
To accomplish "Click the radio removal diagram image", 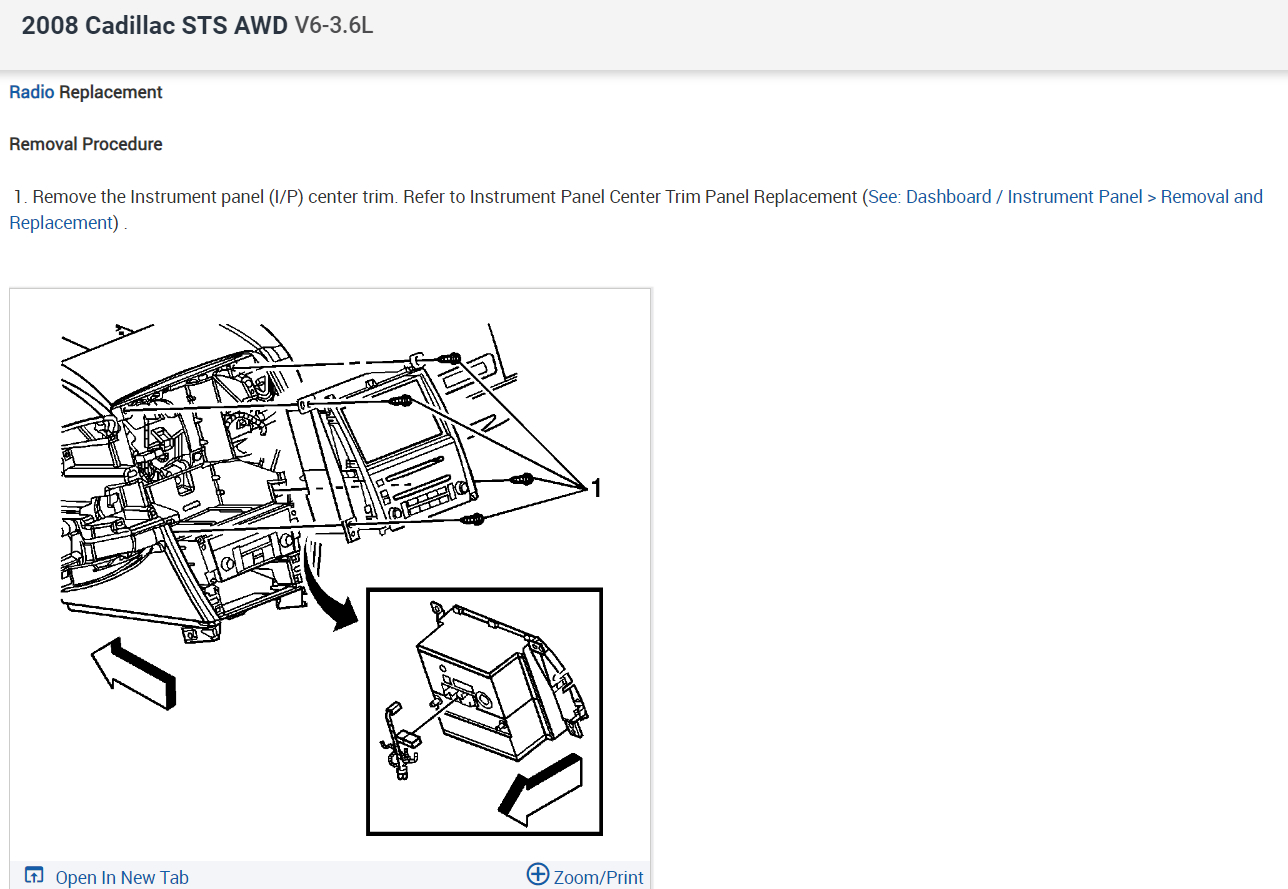I will coord(330,575).
